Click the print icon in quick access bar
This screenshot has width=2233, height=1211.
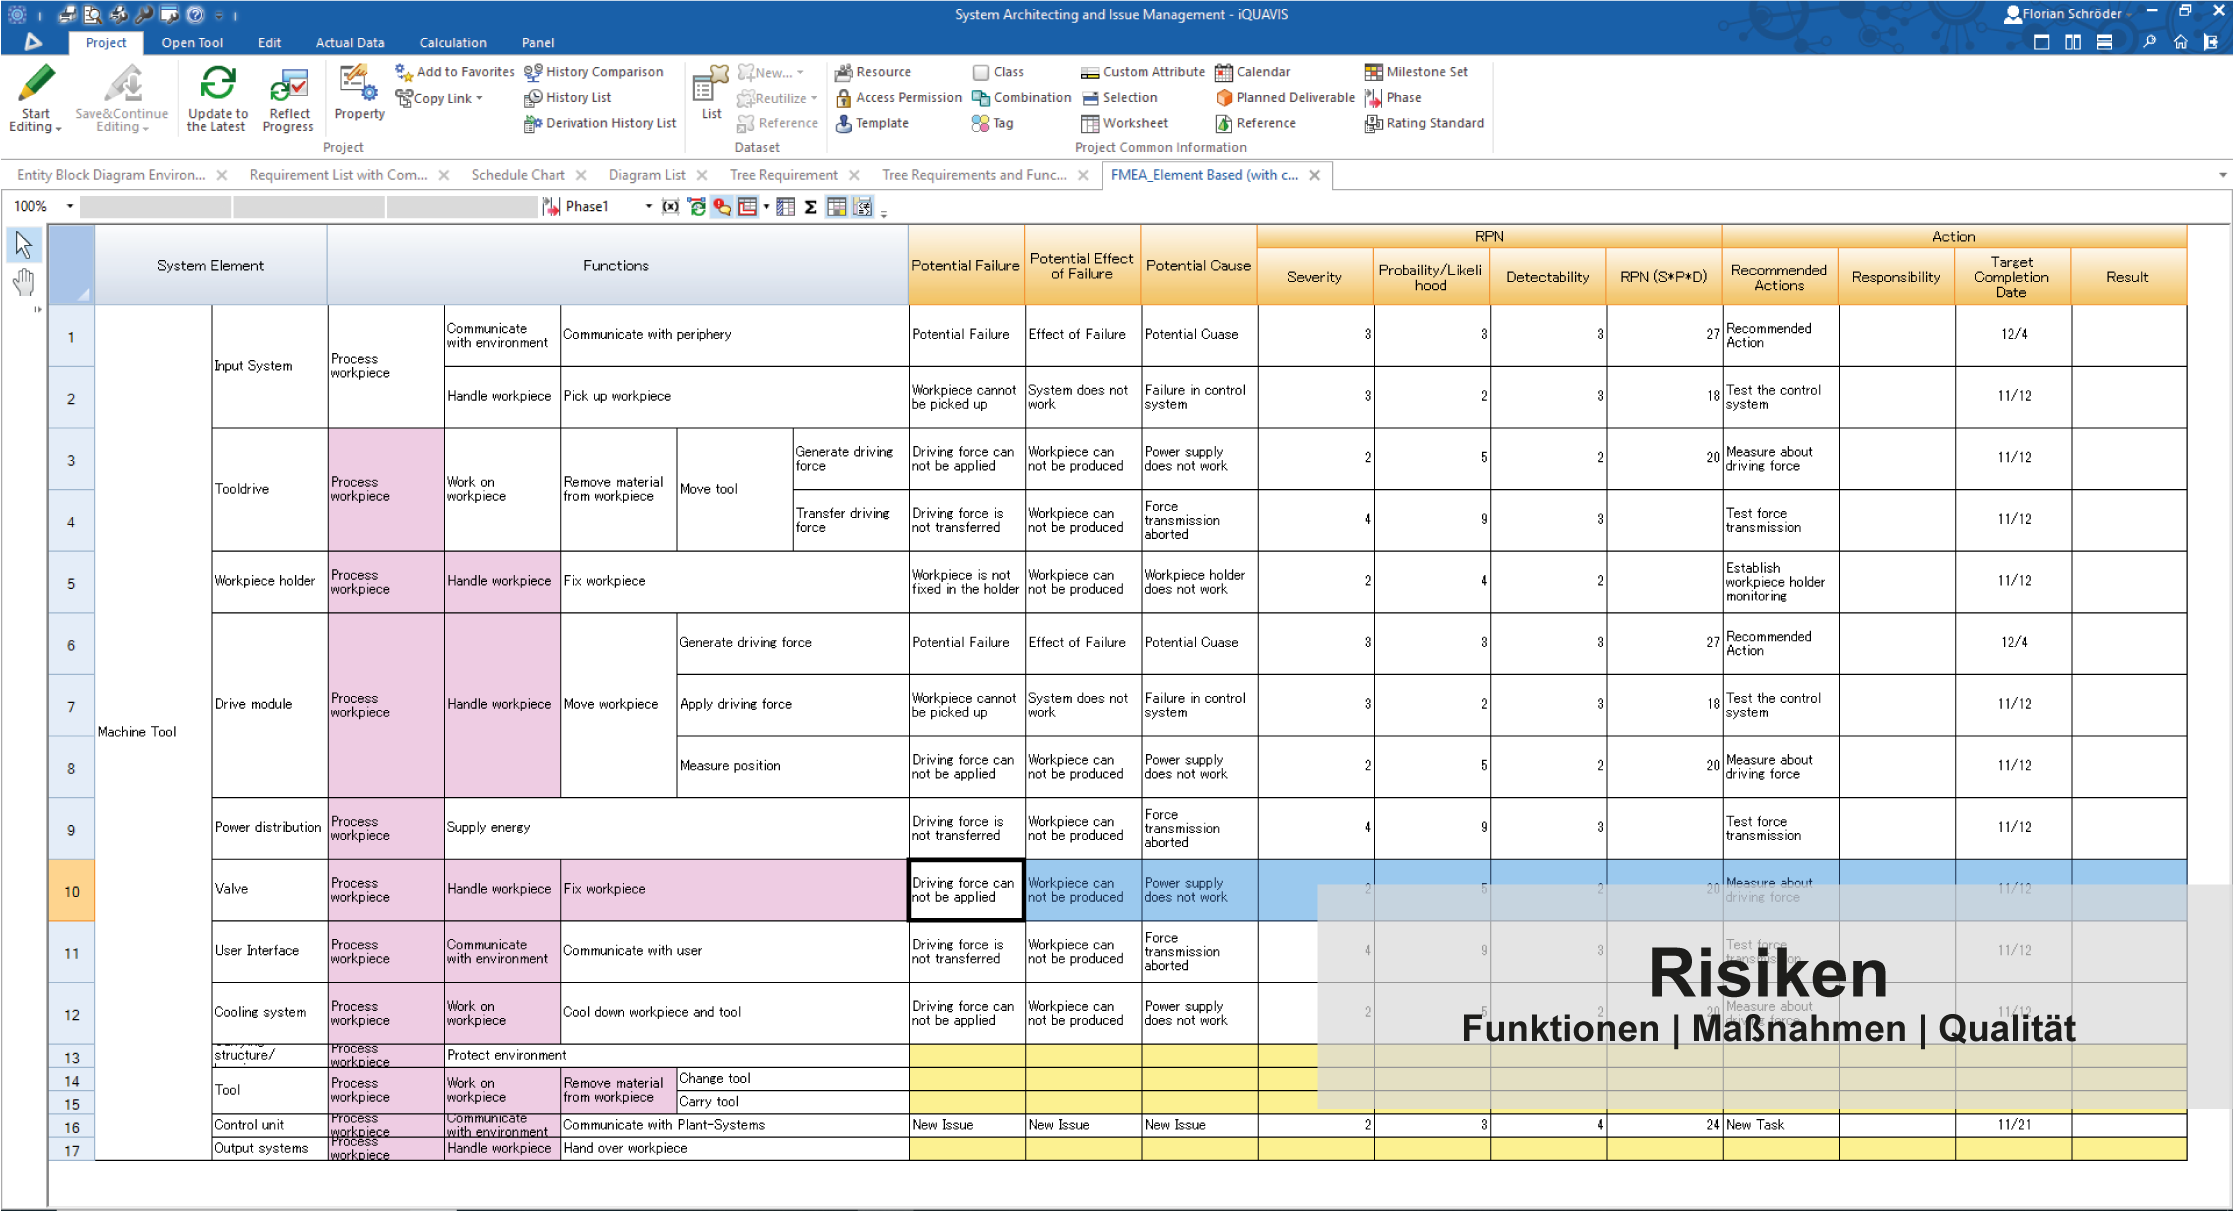coord(68,14)
